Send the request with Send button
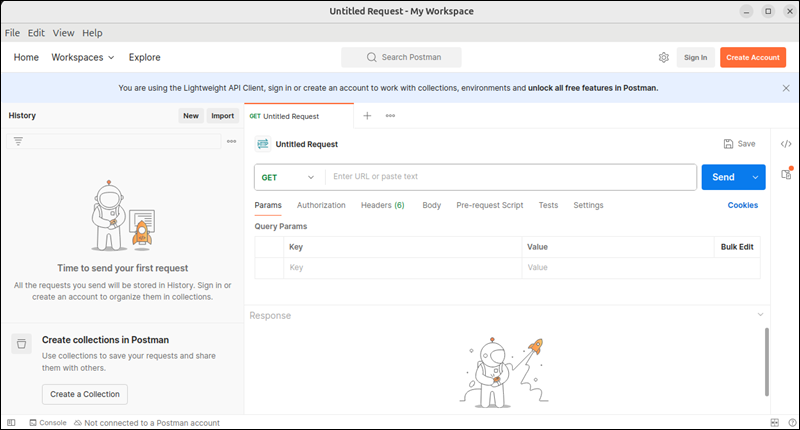Screen dimensions: 800x430 (723, 178)
